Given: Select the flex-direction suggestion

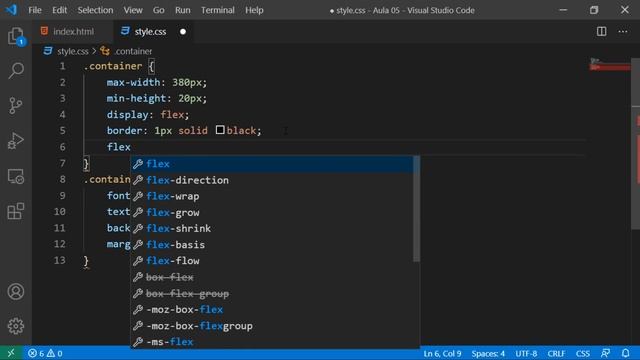Looking at the screenshot, I should 272,180.
